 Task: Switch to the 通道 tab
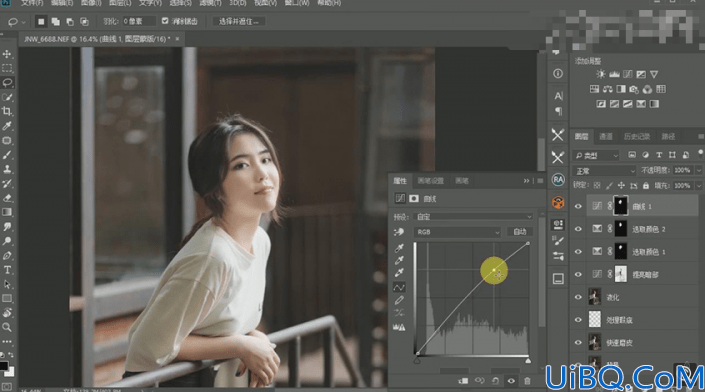(606, 136)
